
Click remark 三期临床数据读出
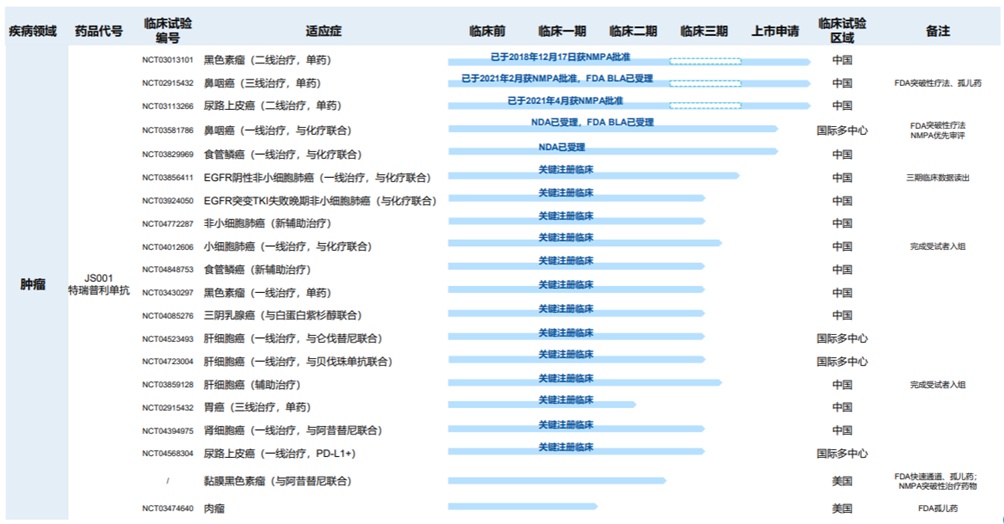938,177
